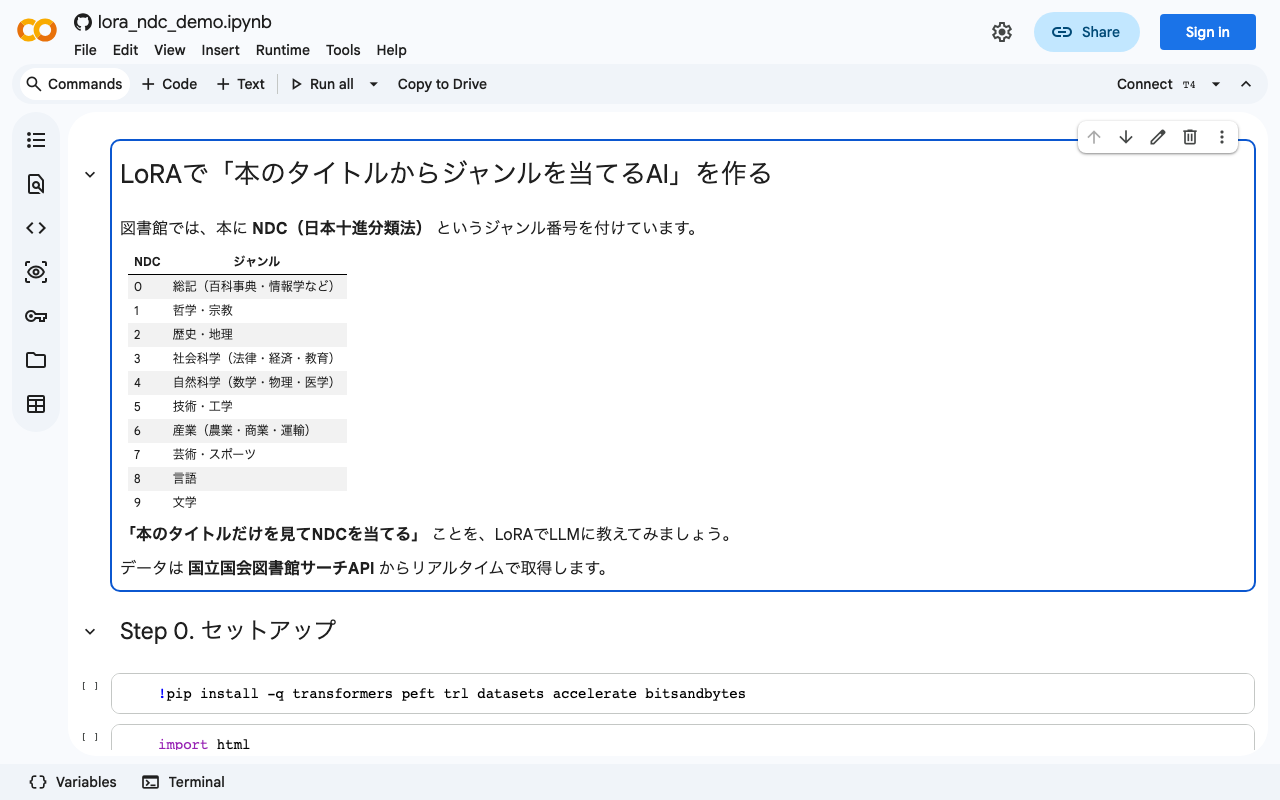This screenshot has width=1280, height=800.
Task: Open the Tools menu
Action: [343, 50]
